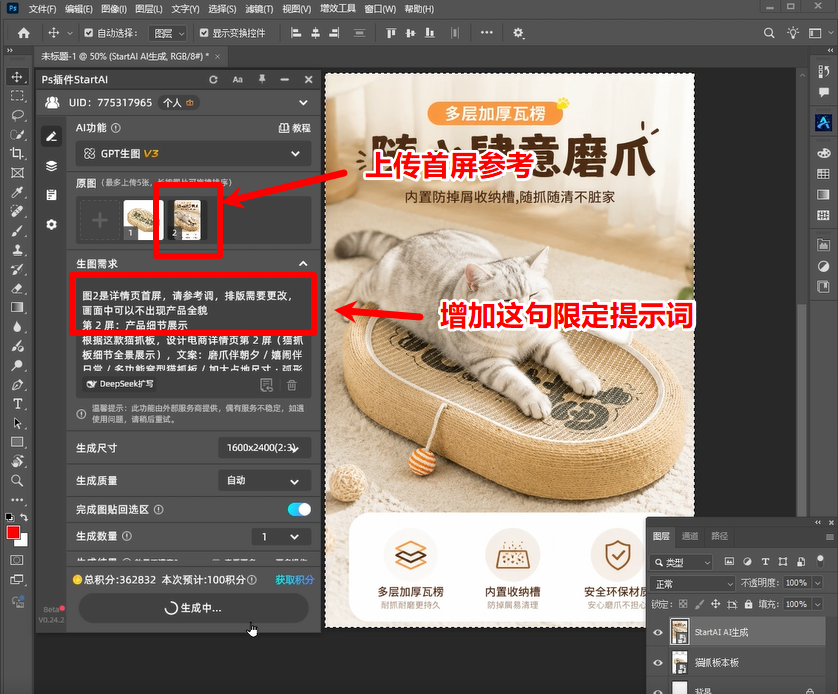The height and width of the screenshot is (694, 838).
Task: Select the Eraser tool
Action: 17,288
